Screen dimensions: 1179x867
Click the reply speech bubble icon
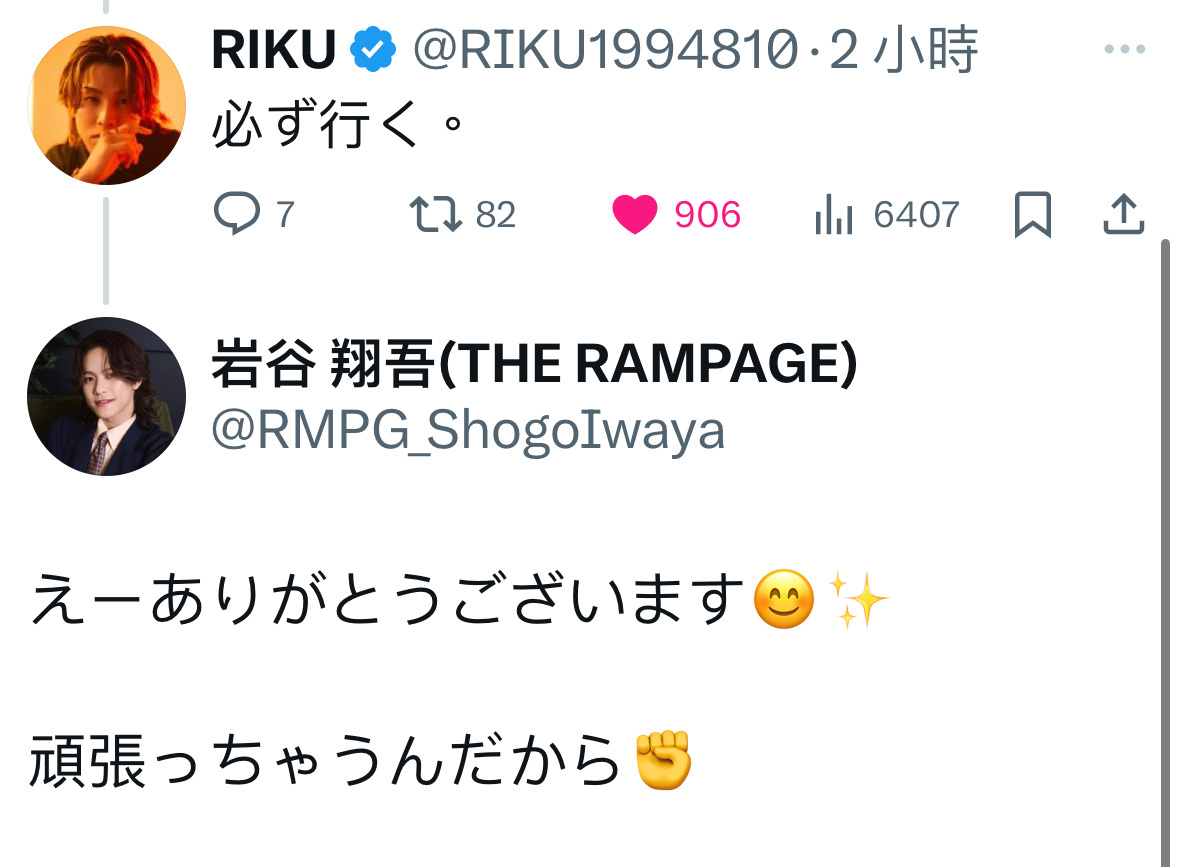click(237, 214)
